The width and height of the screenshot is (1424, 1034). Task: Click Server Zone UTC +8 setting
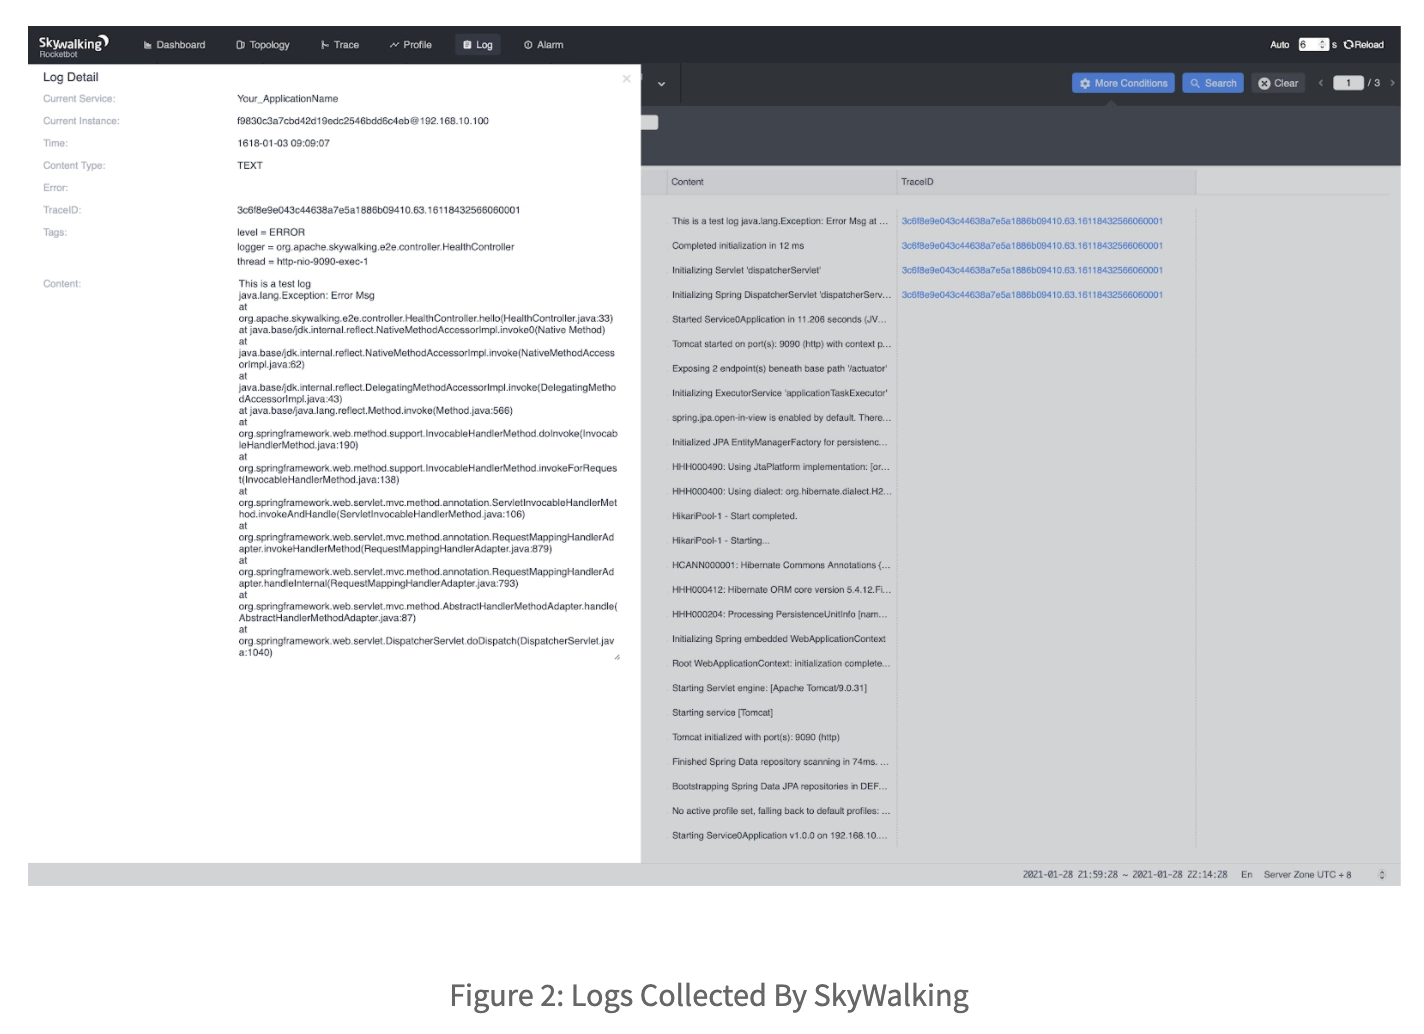[x=1307, y=875]
